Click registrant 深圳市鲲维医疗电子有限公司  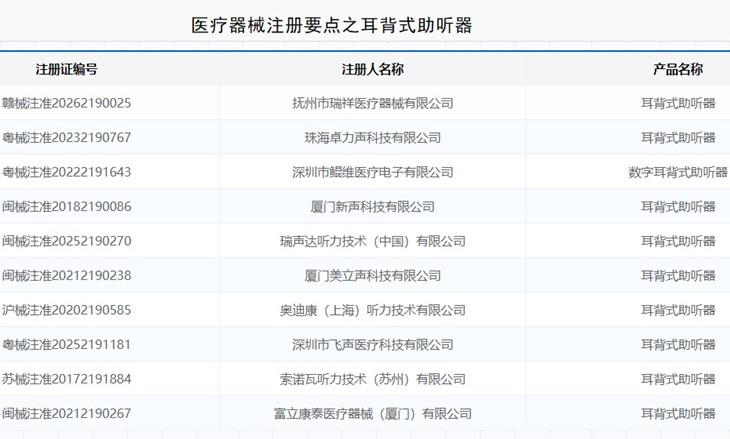[x=372, y=172]
